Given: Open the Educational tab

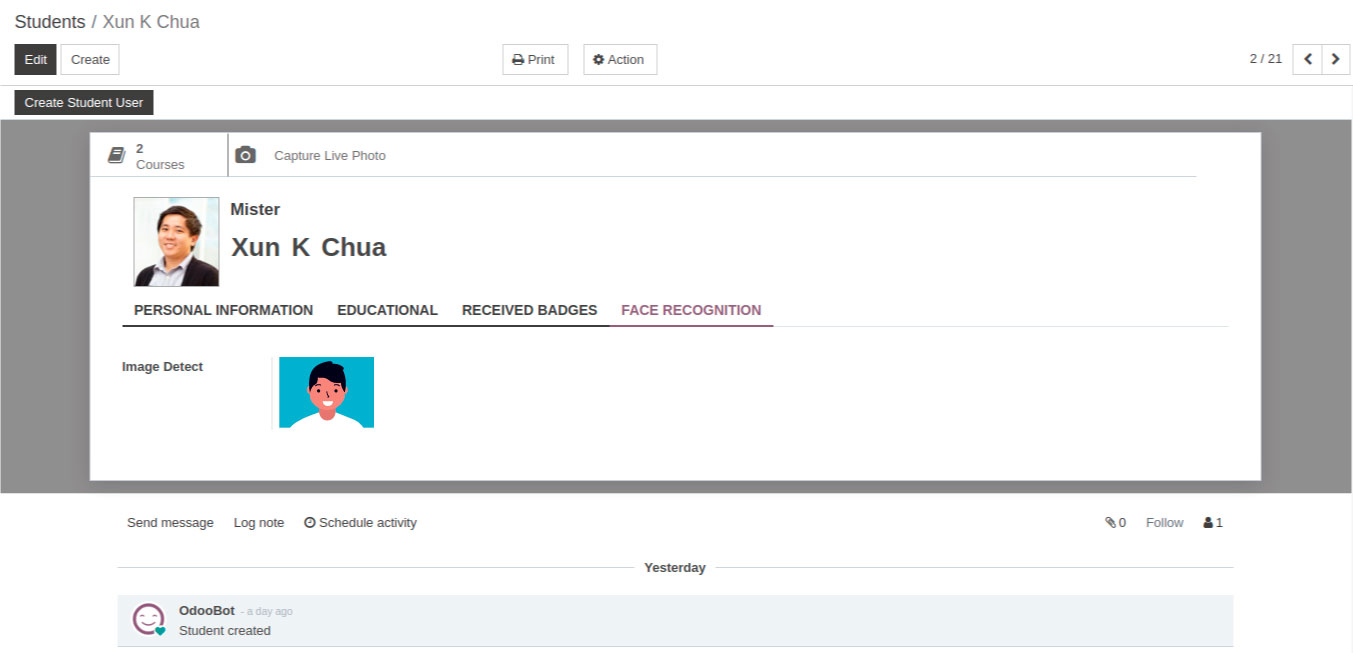Looking at the screenshot, I should (x=387, y=310).
